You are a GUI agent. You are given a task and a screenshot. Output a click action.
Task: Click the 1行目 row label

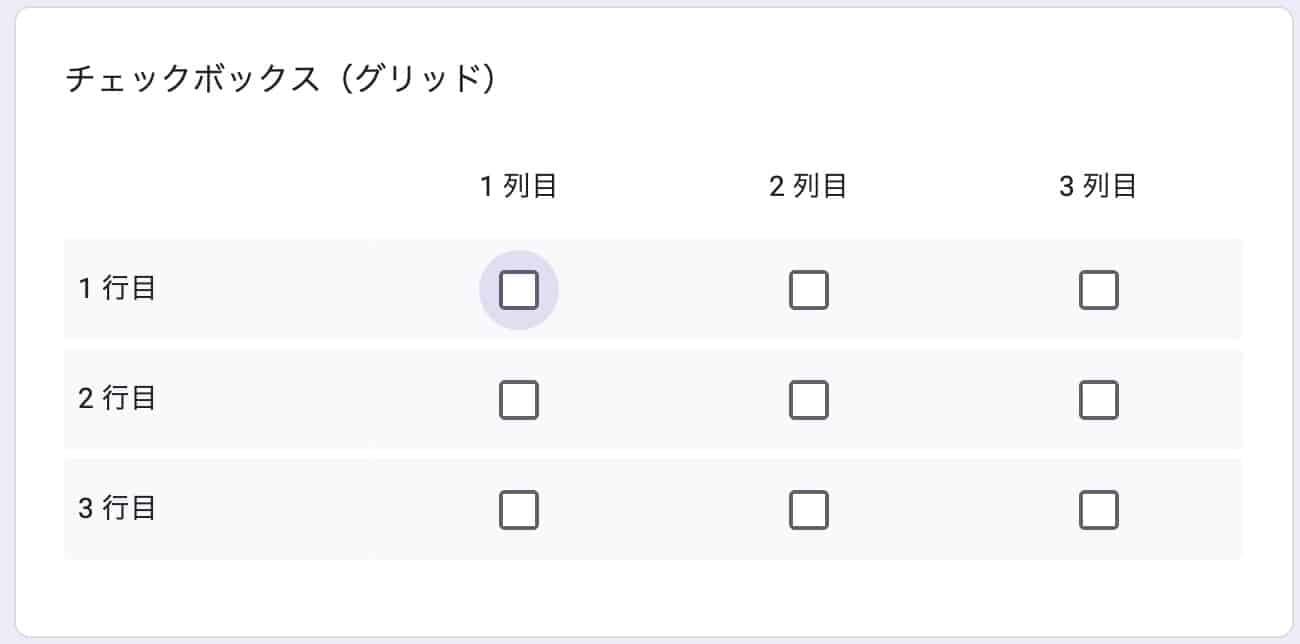(116, 288)
